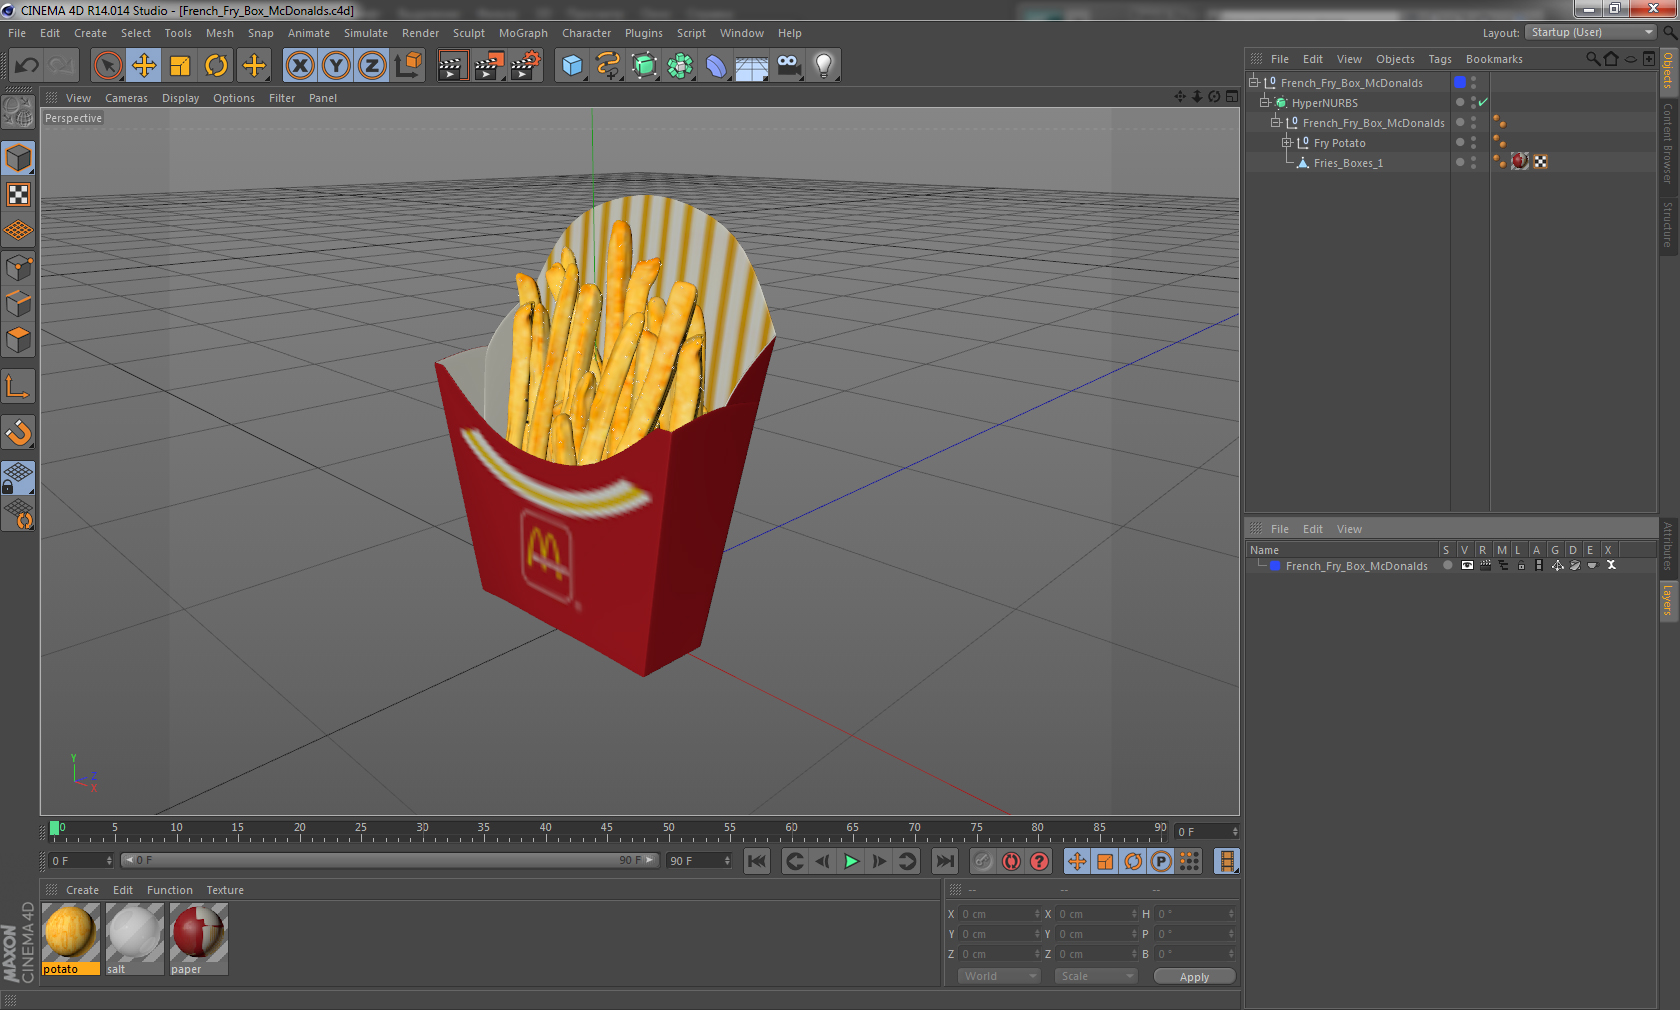1680x1010 pixels.
Task: Toggle layer solo for French_Fry_Box_McDonalds layer
Action: pyautogui.click(x=1447, y=565)
